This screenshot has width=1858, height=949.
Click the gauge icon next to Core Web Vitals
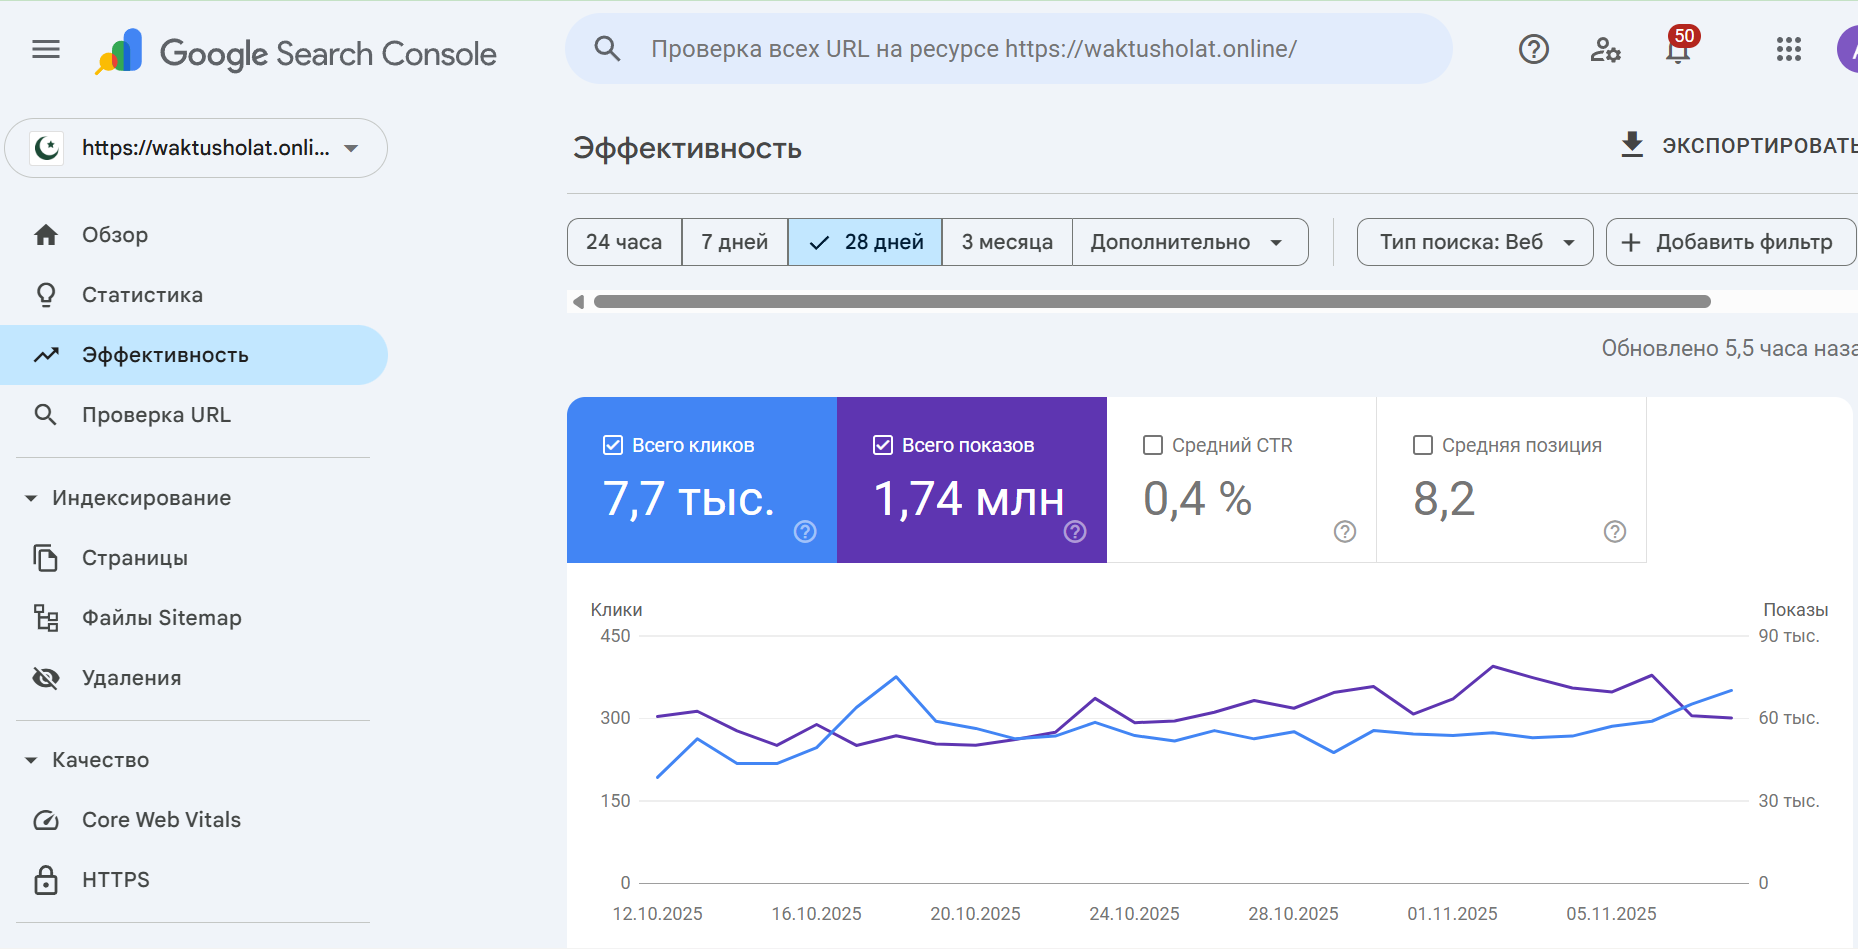pos(46,820)
